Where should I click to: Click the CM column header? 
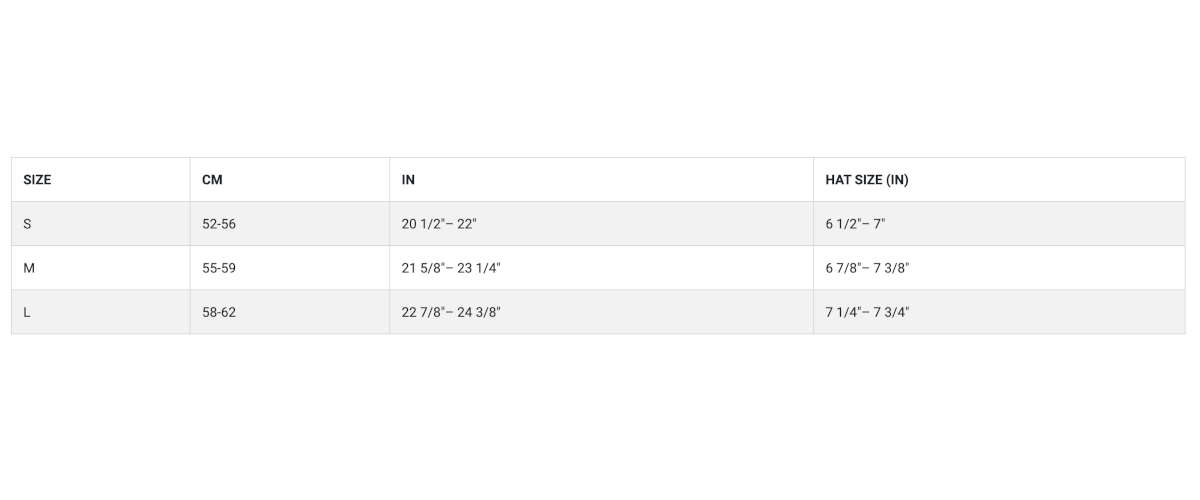pyautogui.click(x=212, y=180)
